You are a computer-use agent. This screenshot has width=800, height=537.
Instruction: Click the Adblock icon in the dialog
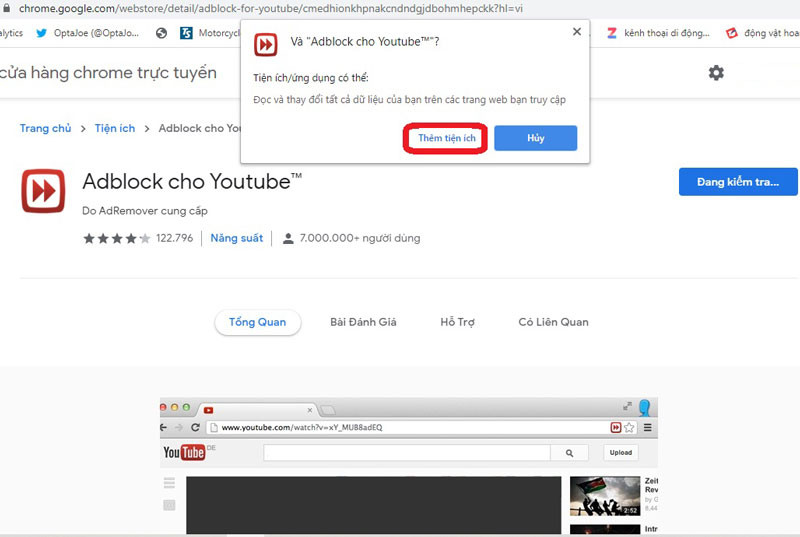(x=265, y=45)
